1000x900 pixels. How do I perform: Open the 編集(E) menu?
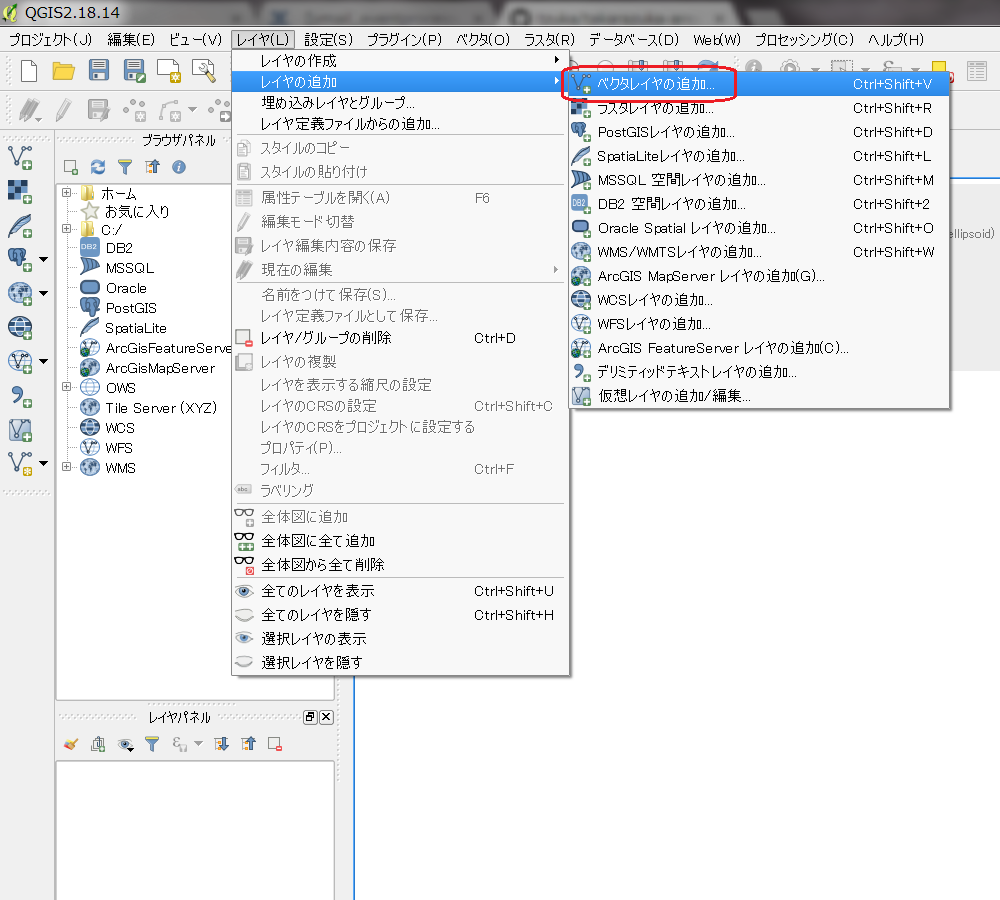pos(131,40)
